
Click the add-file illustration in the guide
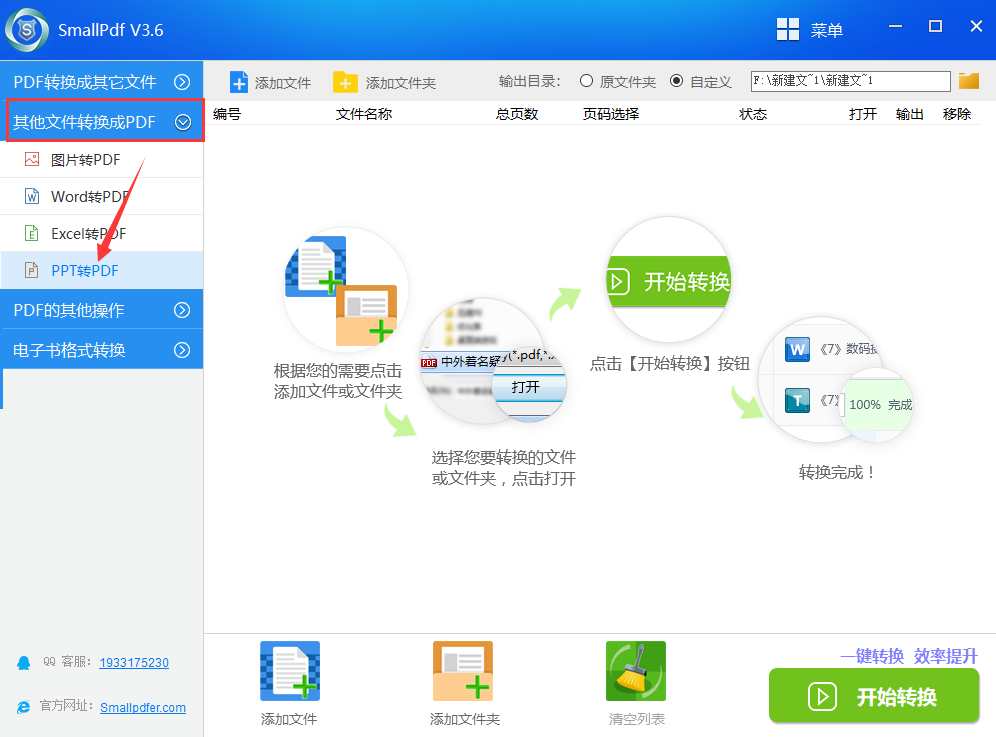(346, 290)
